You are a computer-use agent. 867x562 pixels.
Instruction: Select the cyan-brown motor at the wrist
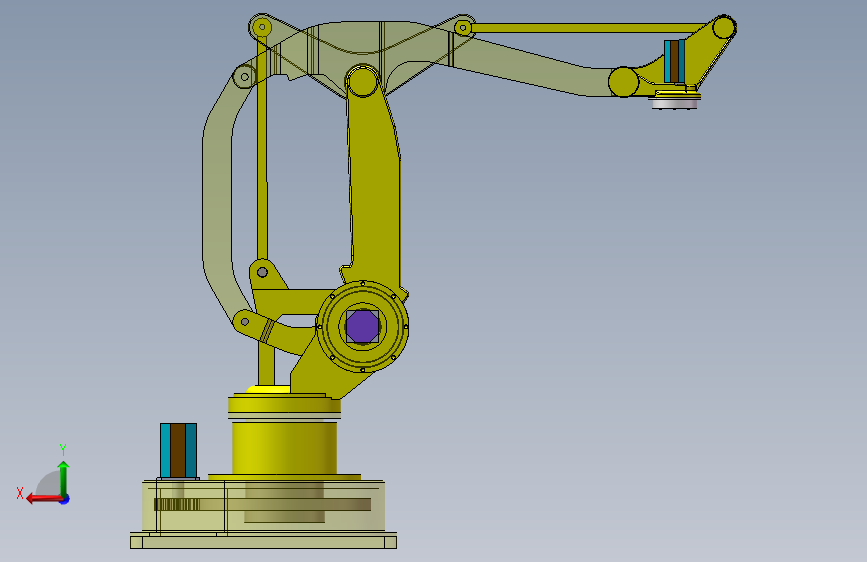click(x=674, y=61)
